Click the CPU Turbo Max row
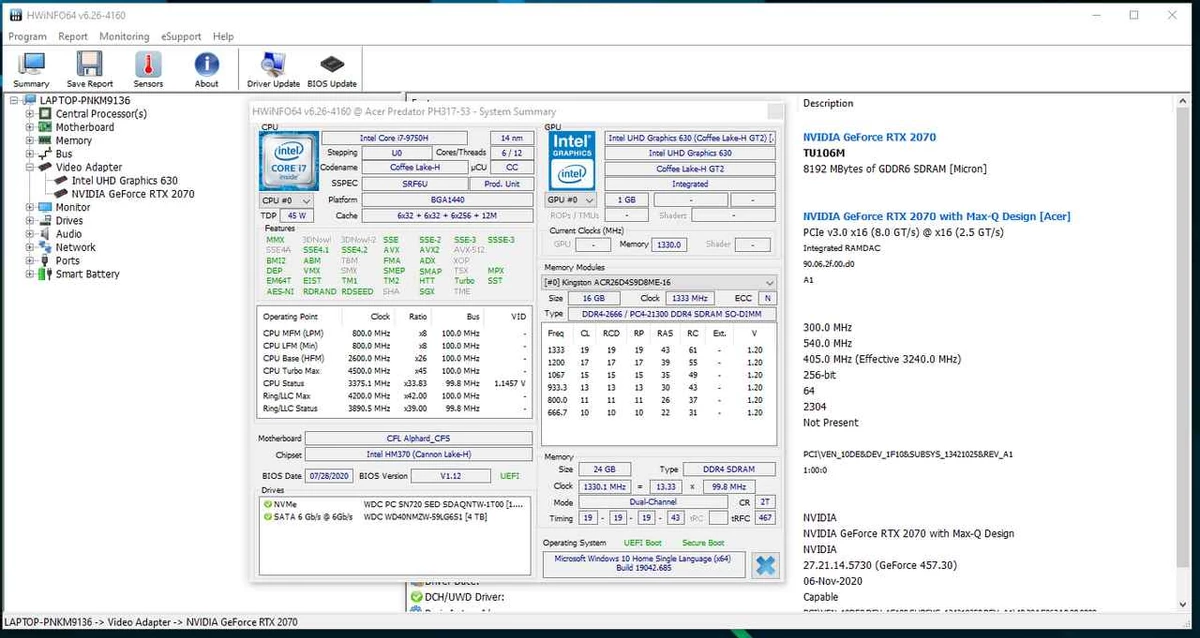 (x=394, y=371)
